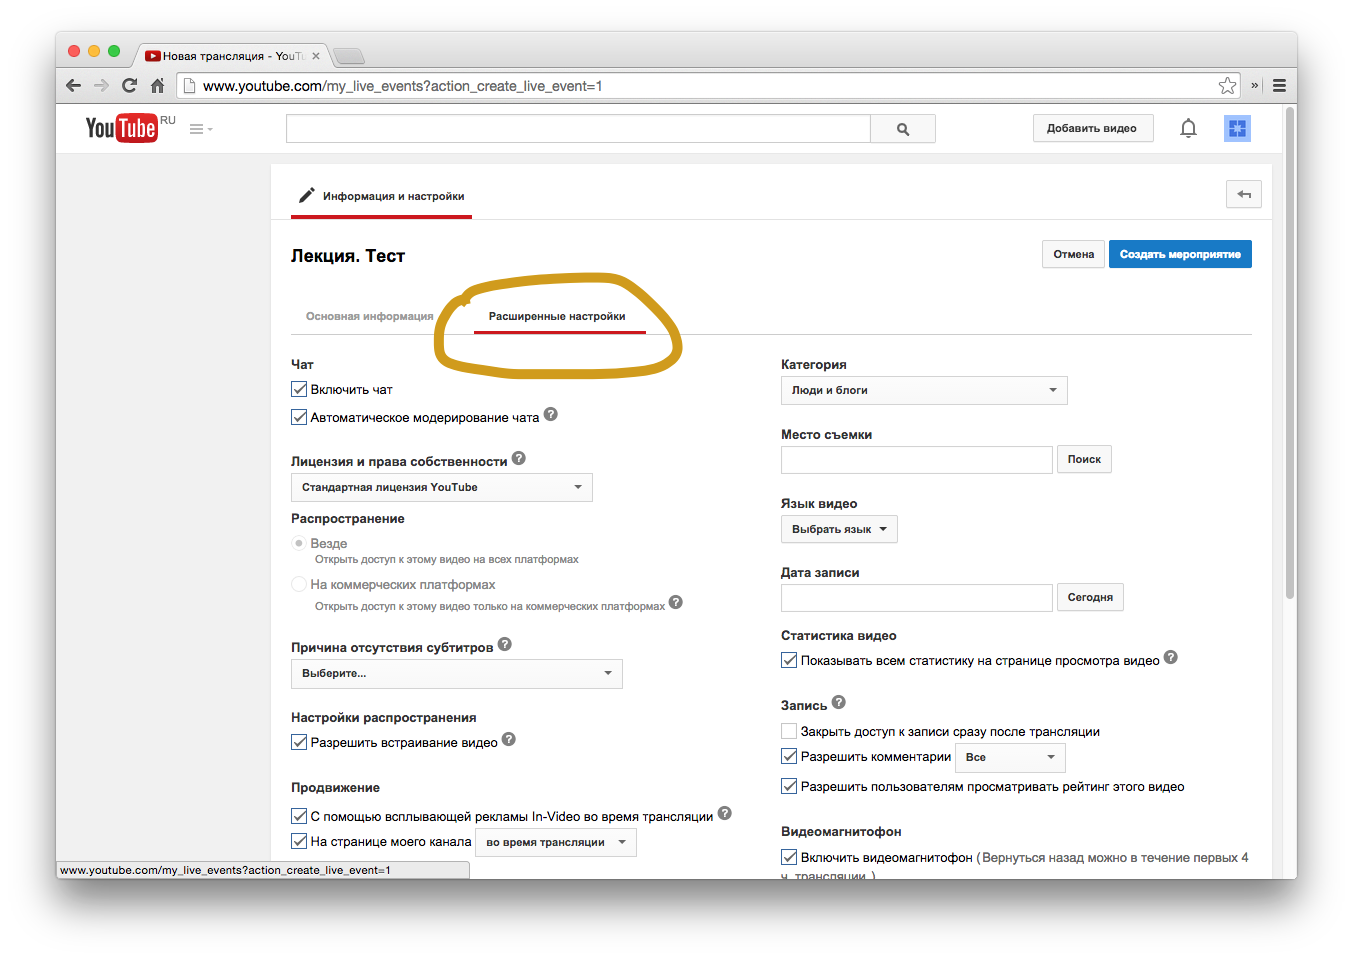
Task: Expand the Люди и блоги category dropdown
Action: pos(923,390)
